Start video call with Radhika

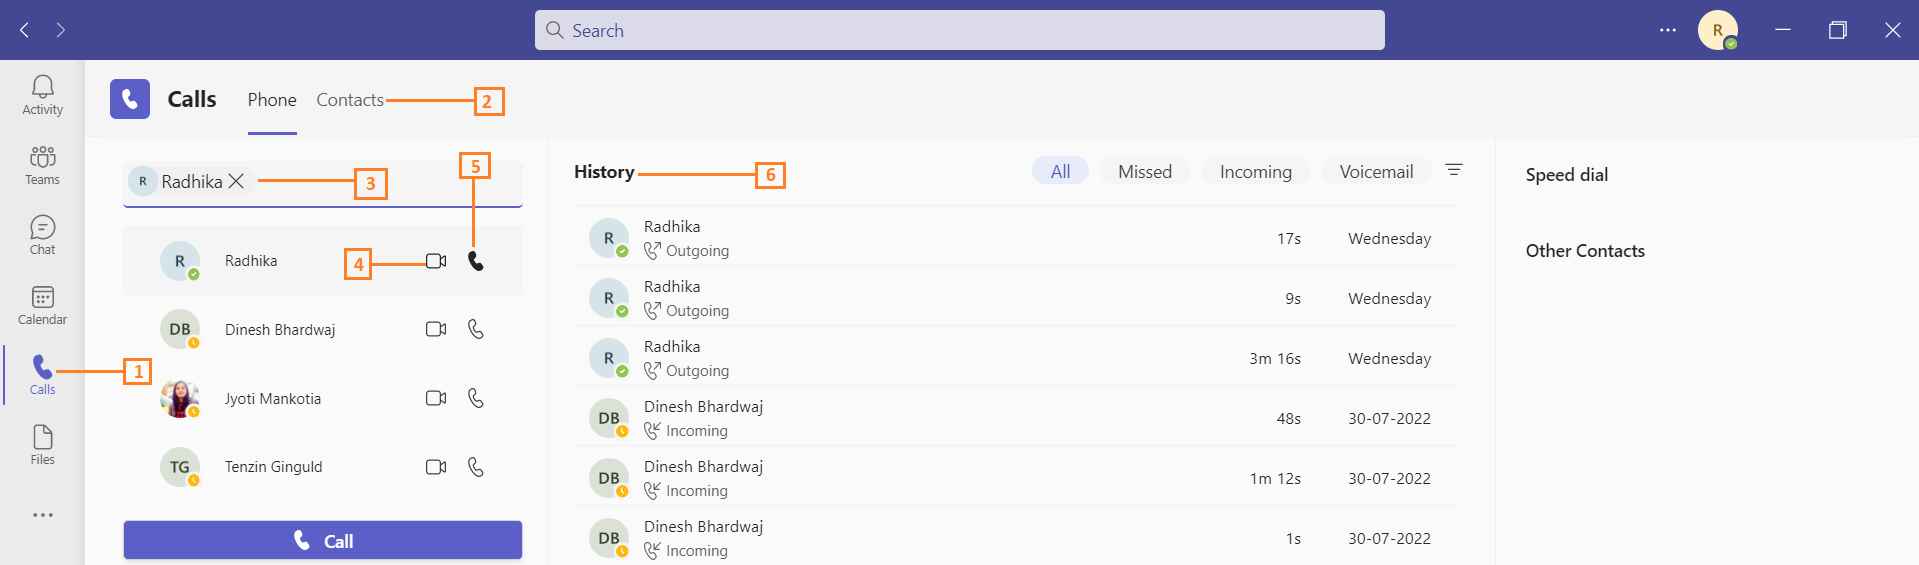[436, 261]
